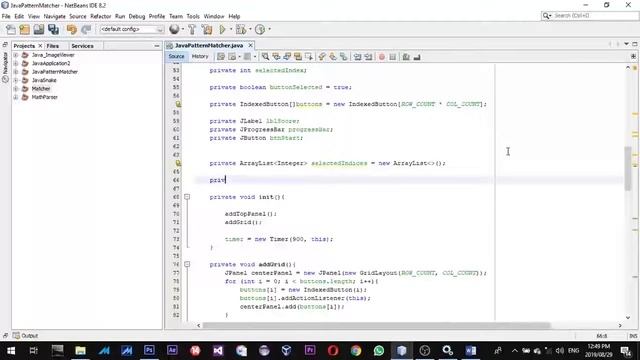This screenshot has width=640, height=360.
Task: Expand the JavaPatternMatcher project node
Action: point(16,72)
